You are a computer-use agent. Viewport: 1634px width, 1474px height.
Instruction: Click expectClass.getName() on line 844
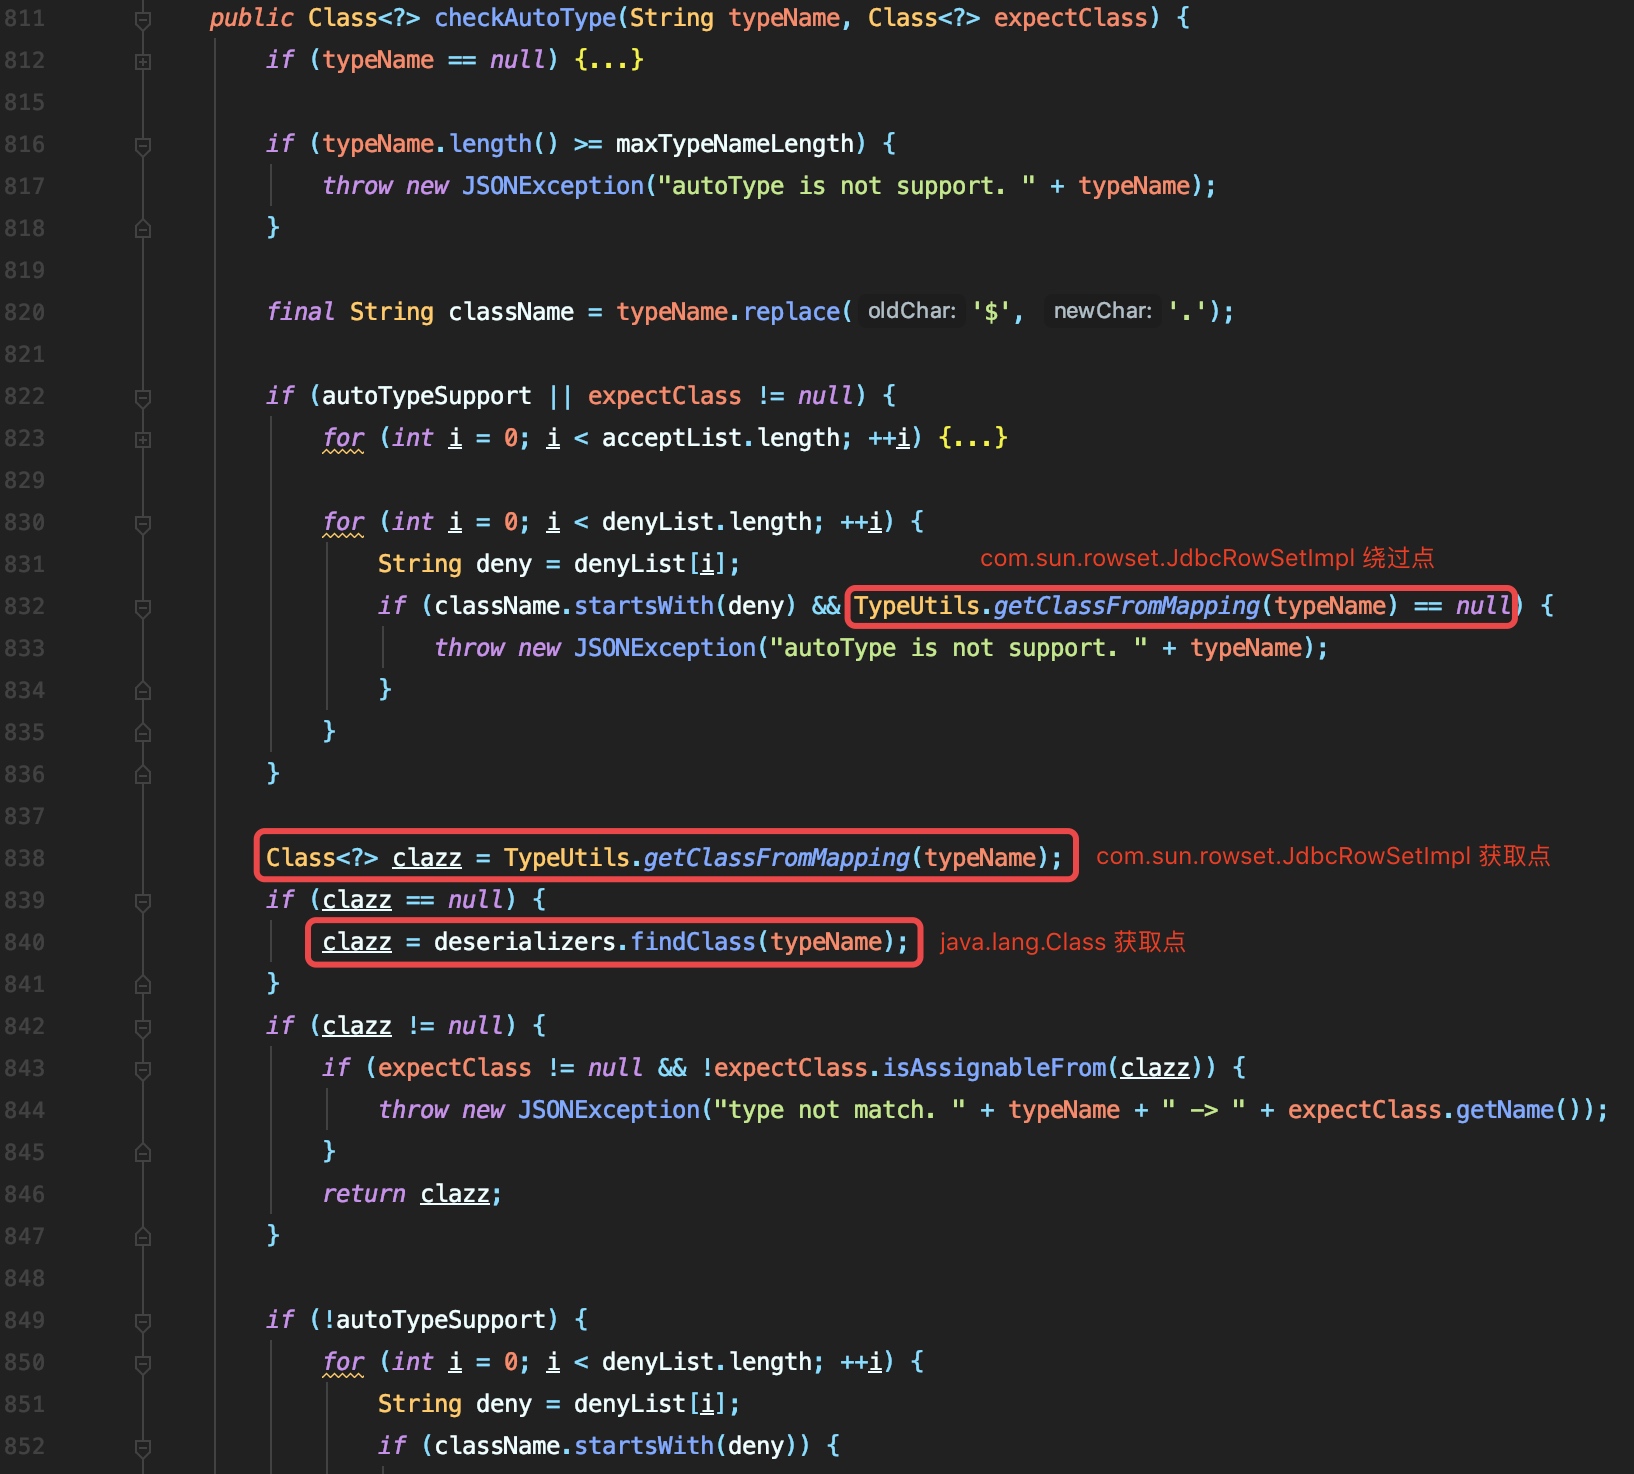click(x=1435, y=1110)
